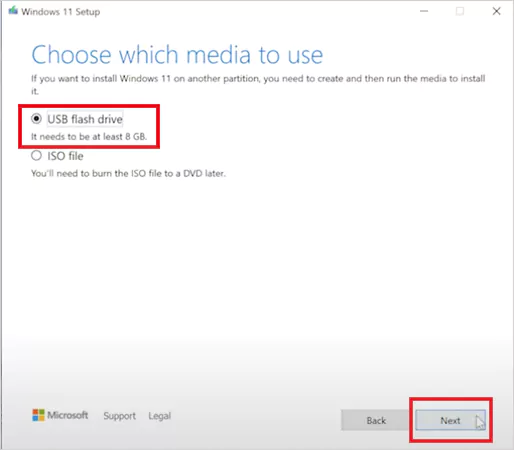Screen dimensions: 514x450
Task: Click the 'If you want to install Windows 11' description
Action: click(x=258, y=85)
